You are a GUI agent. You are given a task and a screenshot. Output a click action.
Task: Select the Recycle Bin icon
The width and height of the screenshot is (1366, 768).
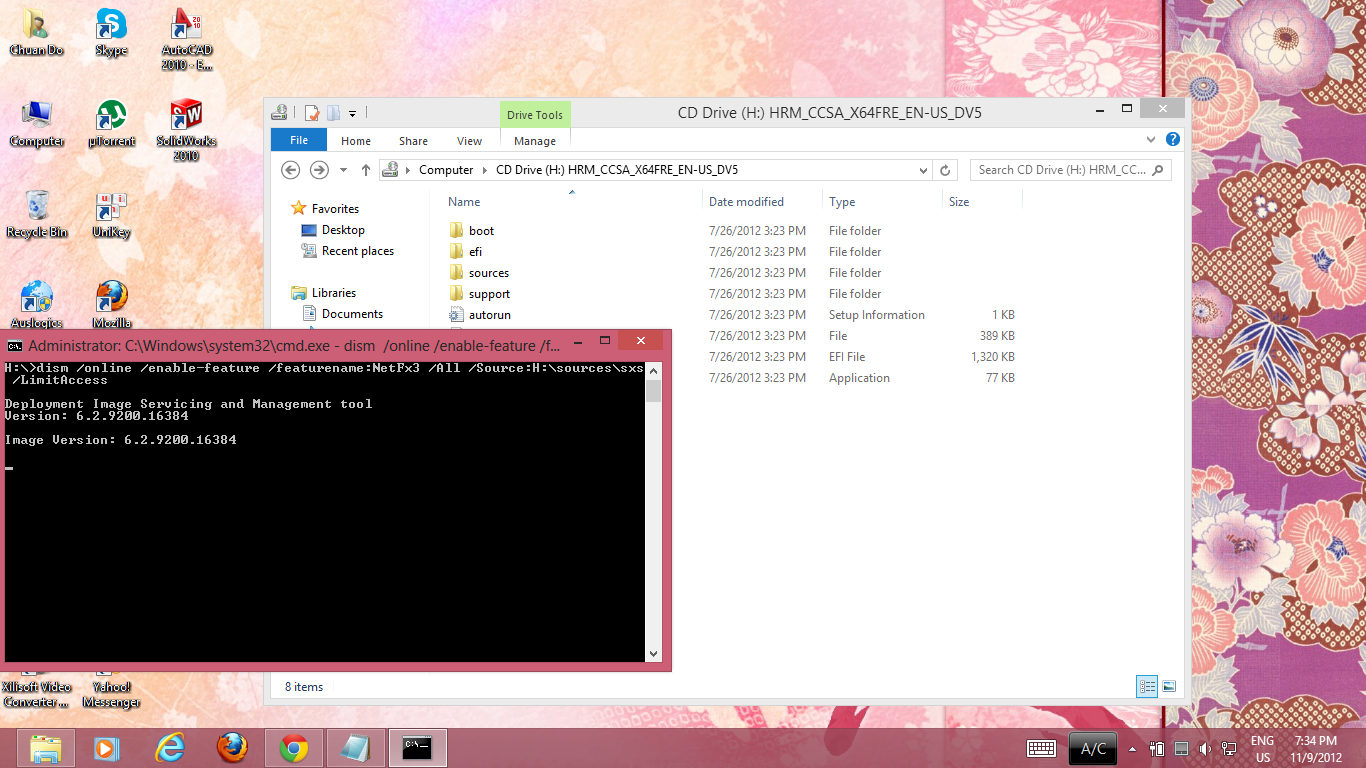tap(37, 214)
